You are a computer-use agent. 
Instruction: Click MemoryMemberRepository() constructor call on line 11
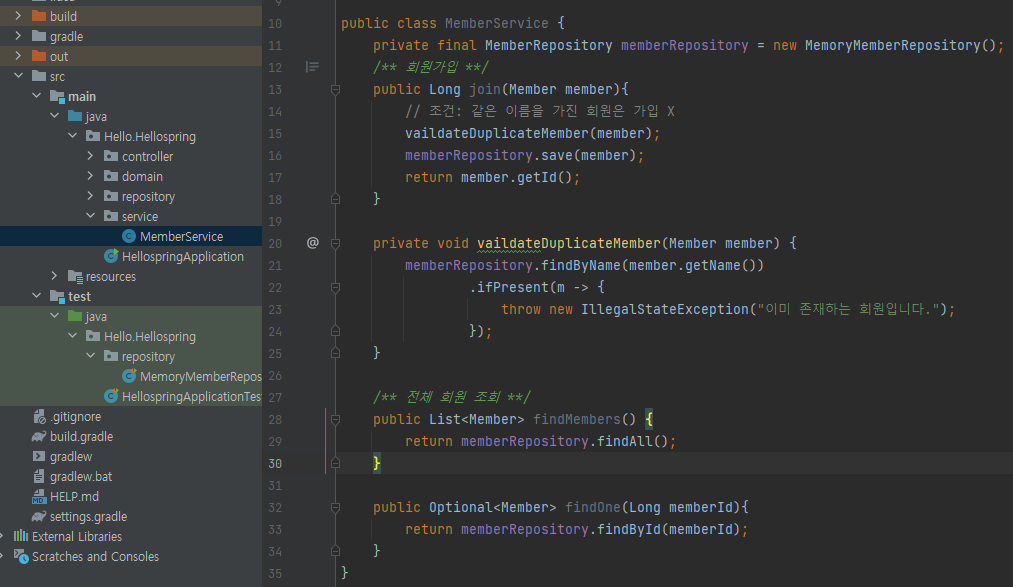coord(901,45)
